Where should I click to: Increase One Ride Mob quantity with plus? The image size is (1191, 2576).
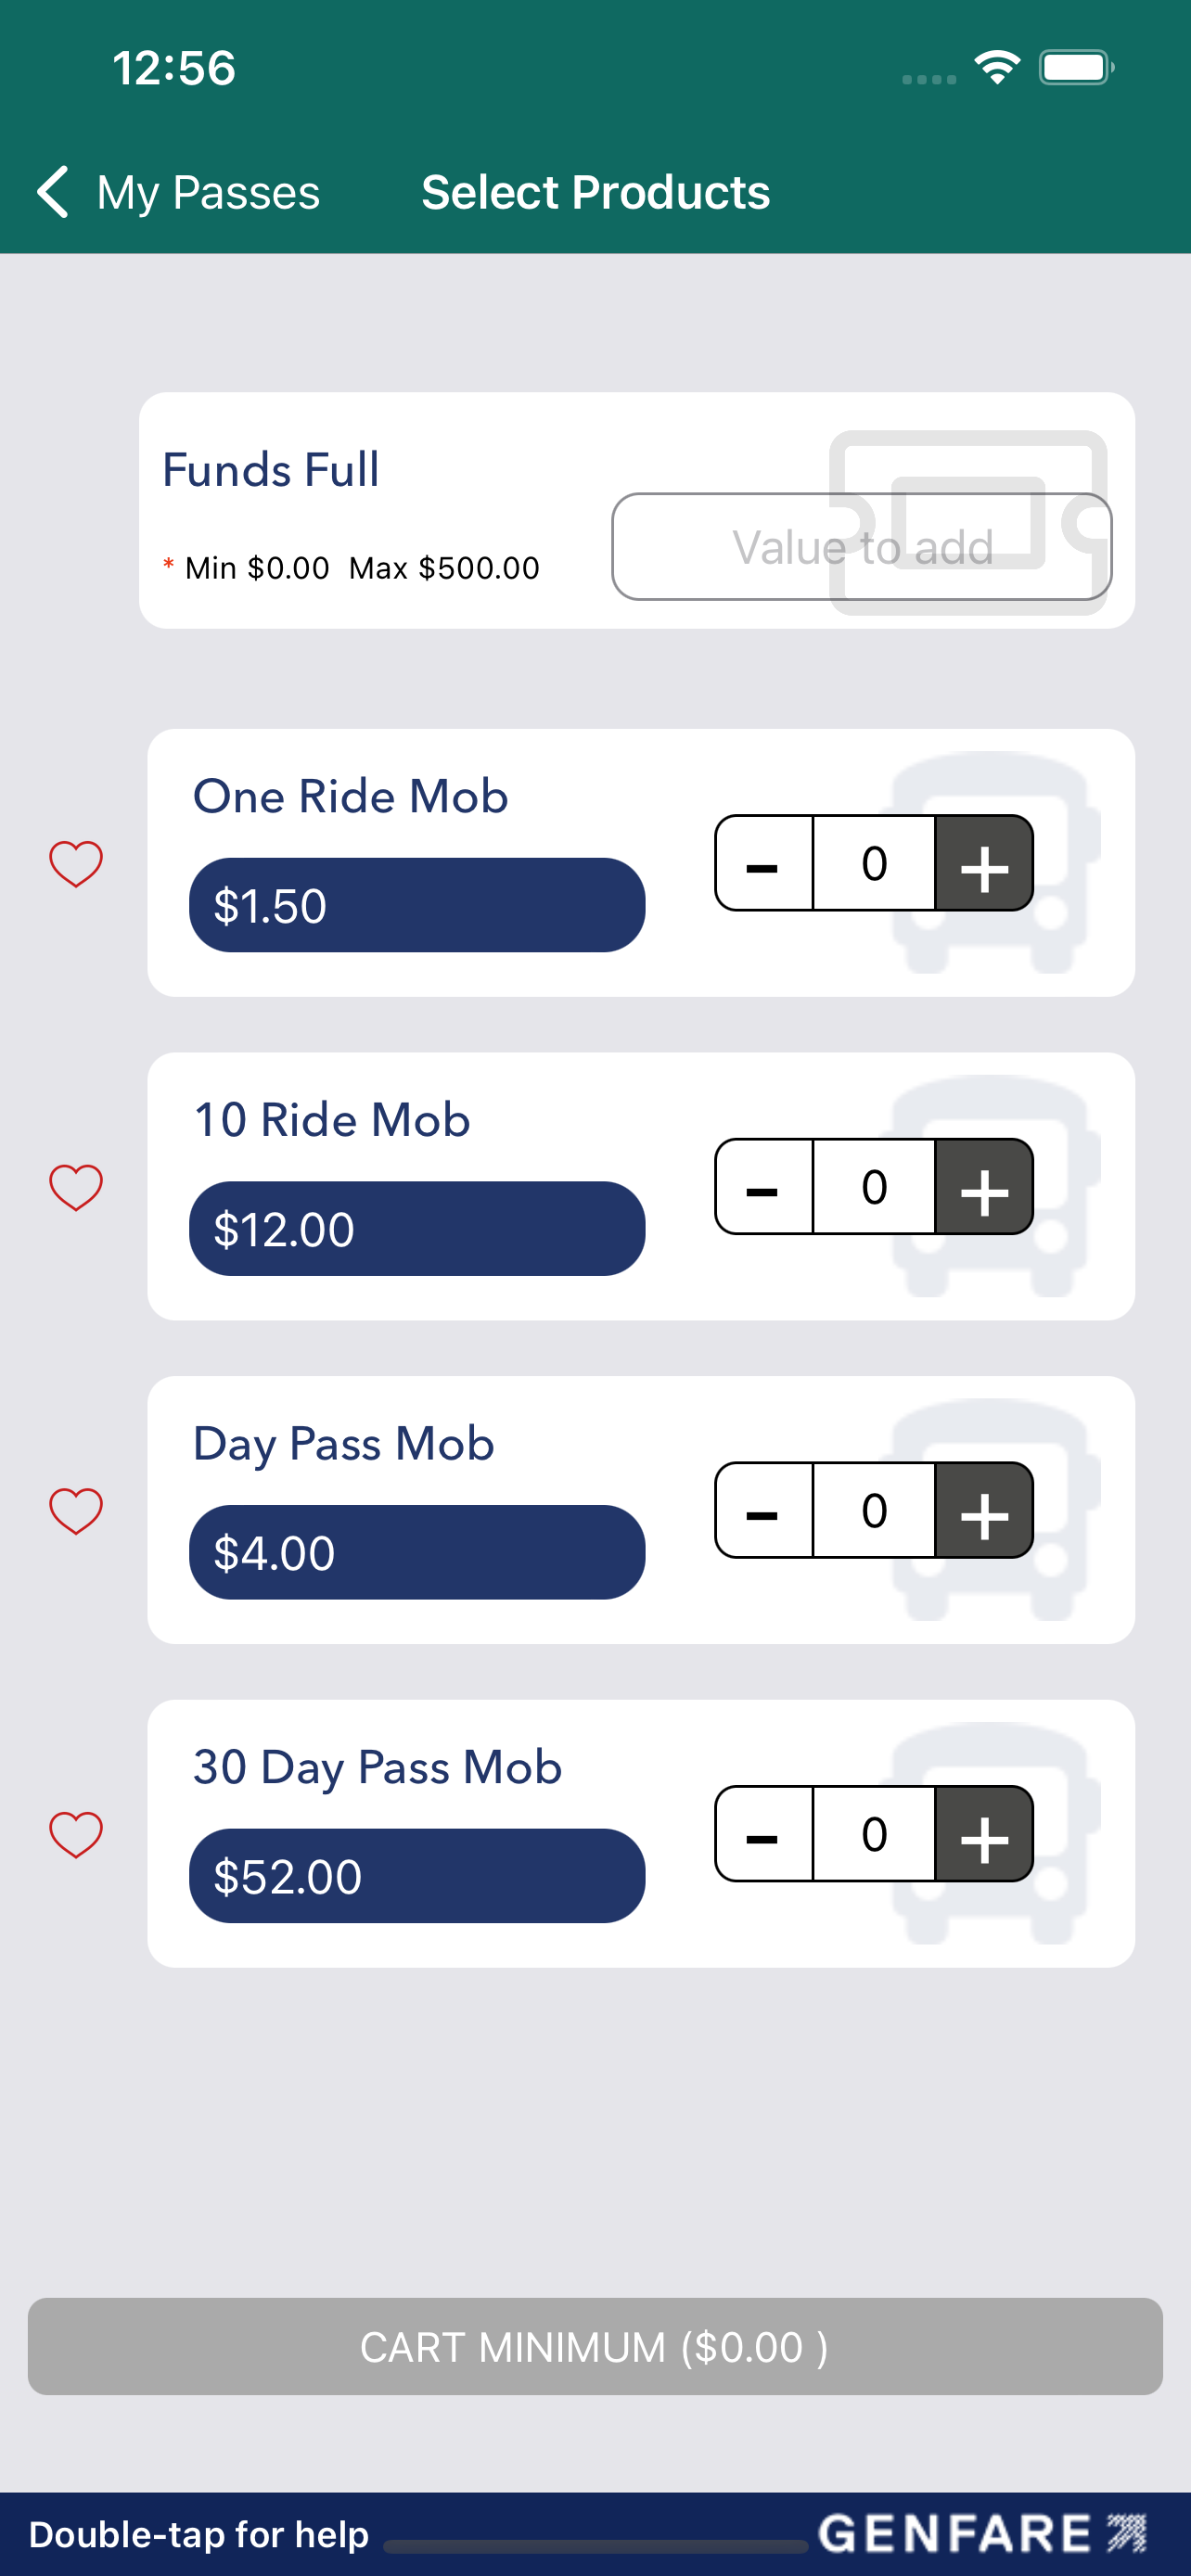click(x=984, y=863)
